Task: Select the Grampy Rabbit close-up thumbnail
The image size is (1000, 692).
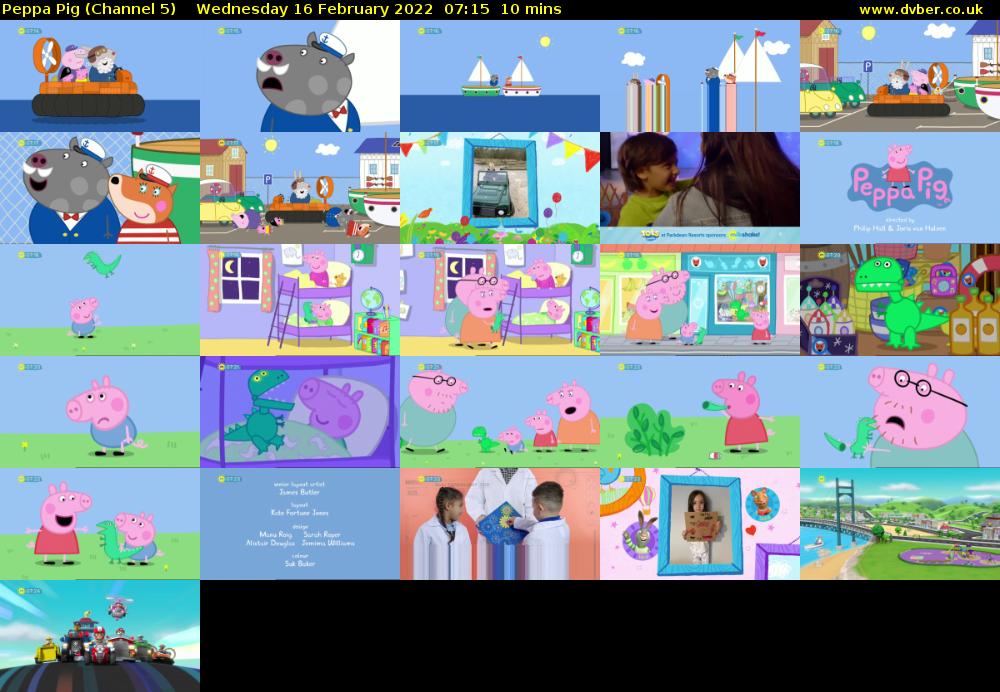Action: (x=300, y=76)
